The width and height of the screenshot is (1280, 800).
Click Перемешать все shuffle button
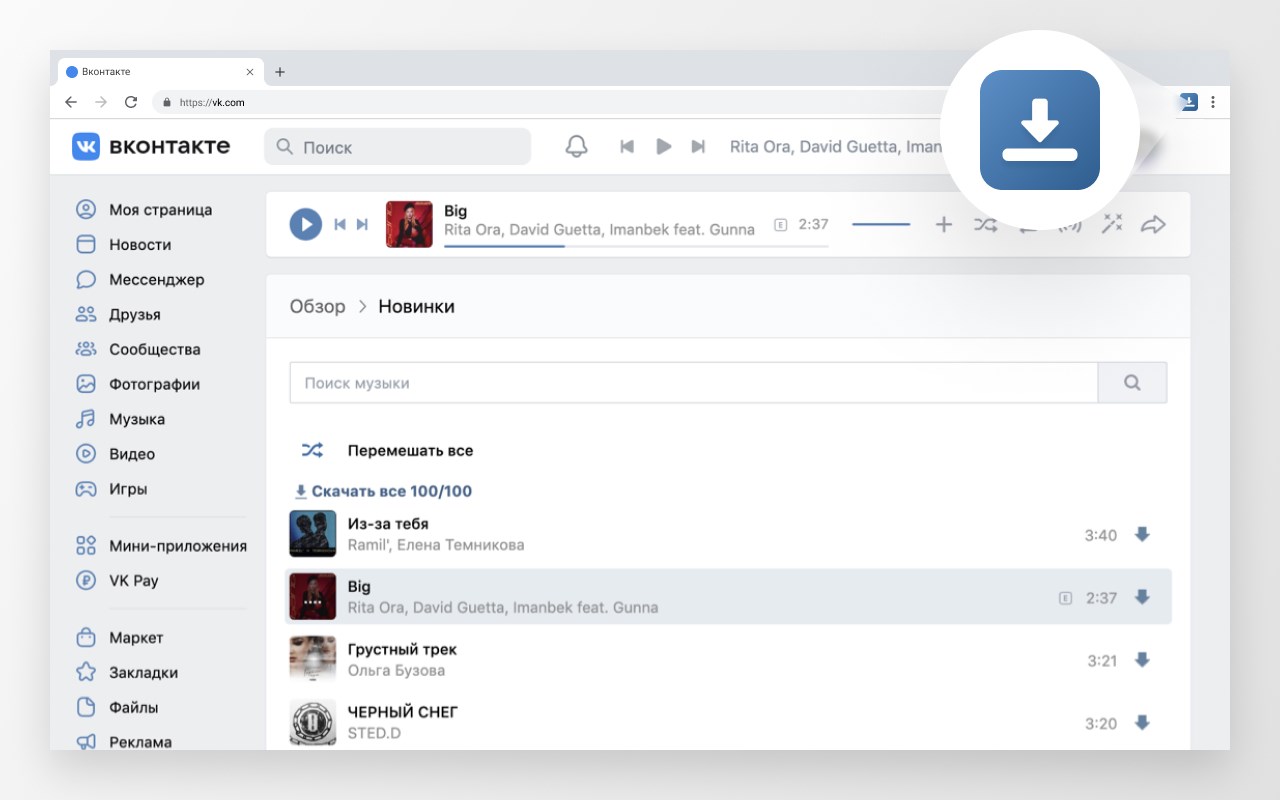[387, 451]
